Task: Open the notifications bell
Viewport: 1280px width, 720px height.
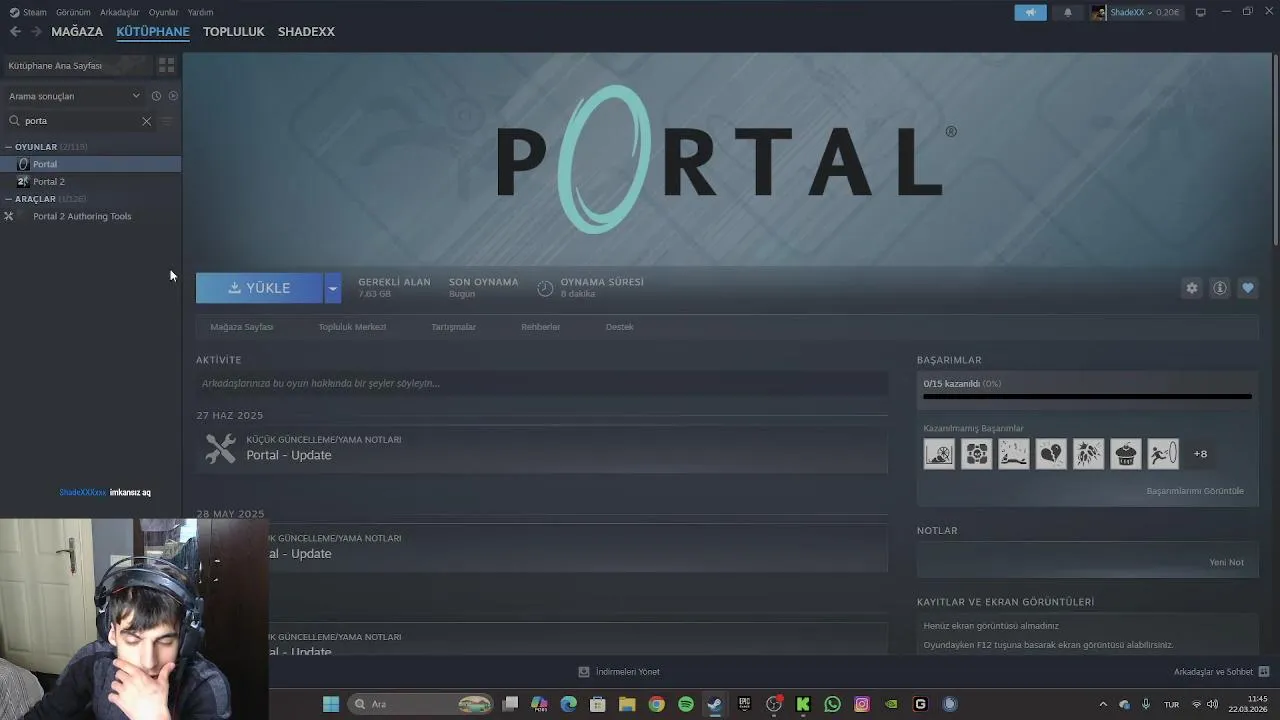Action: 1068,12
